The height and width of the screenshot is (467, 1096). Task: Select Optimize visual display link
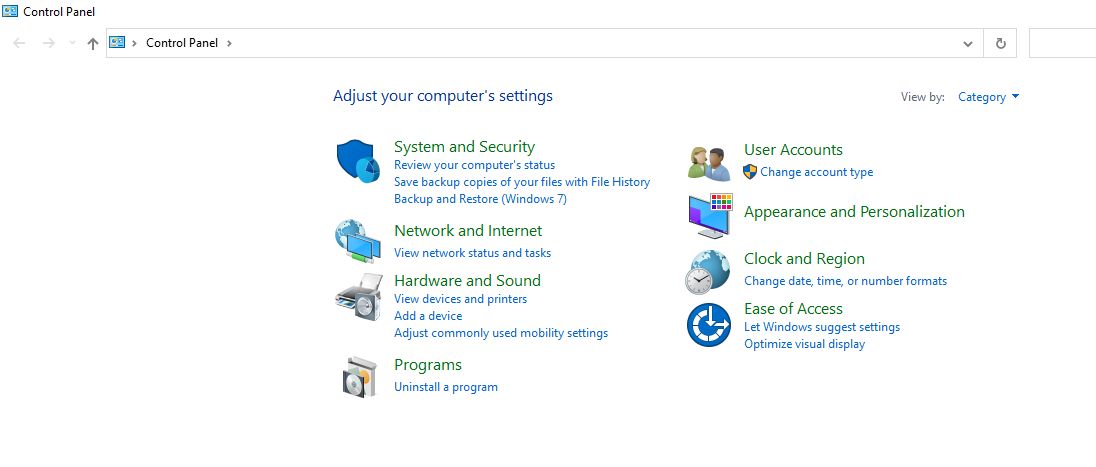coord(805,344)
